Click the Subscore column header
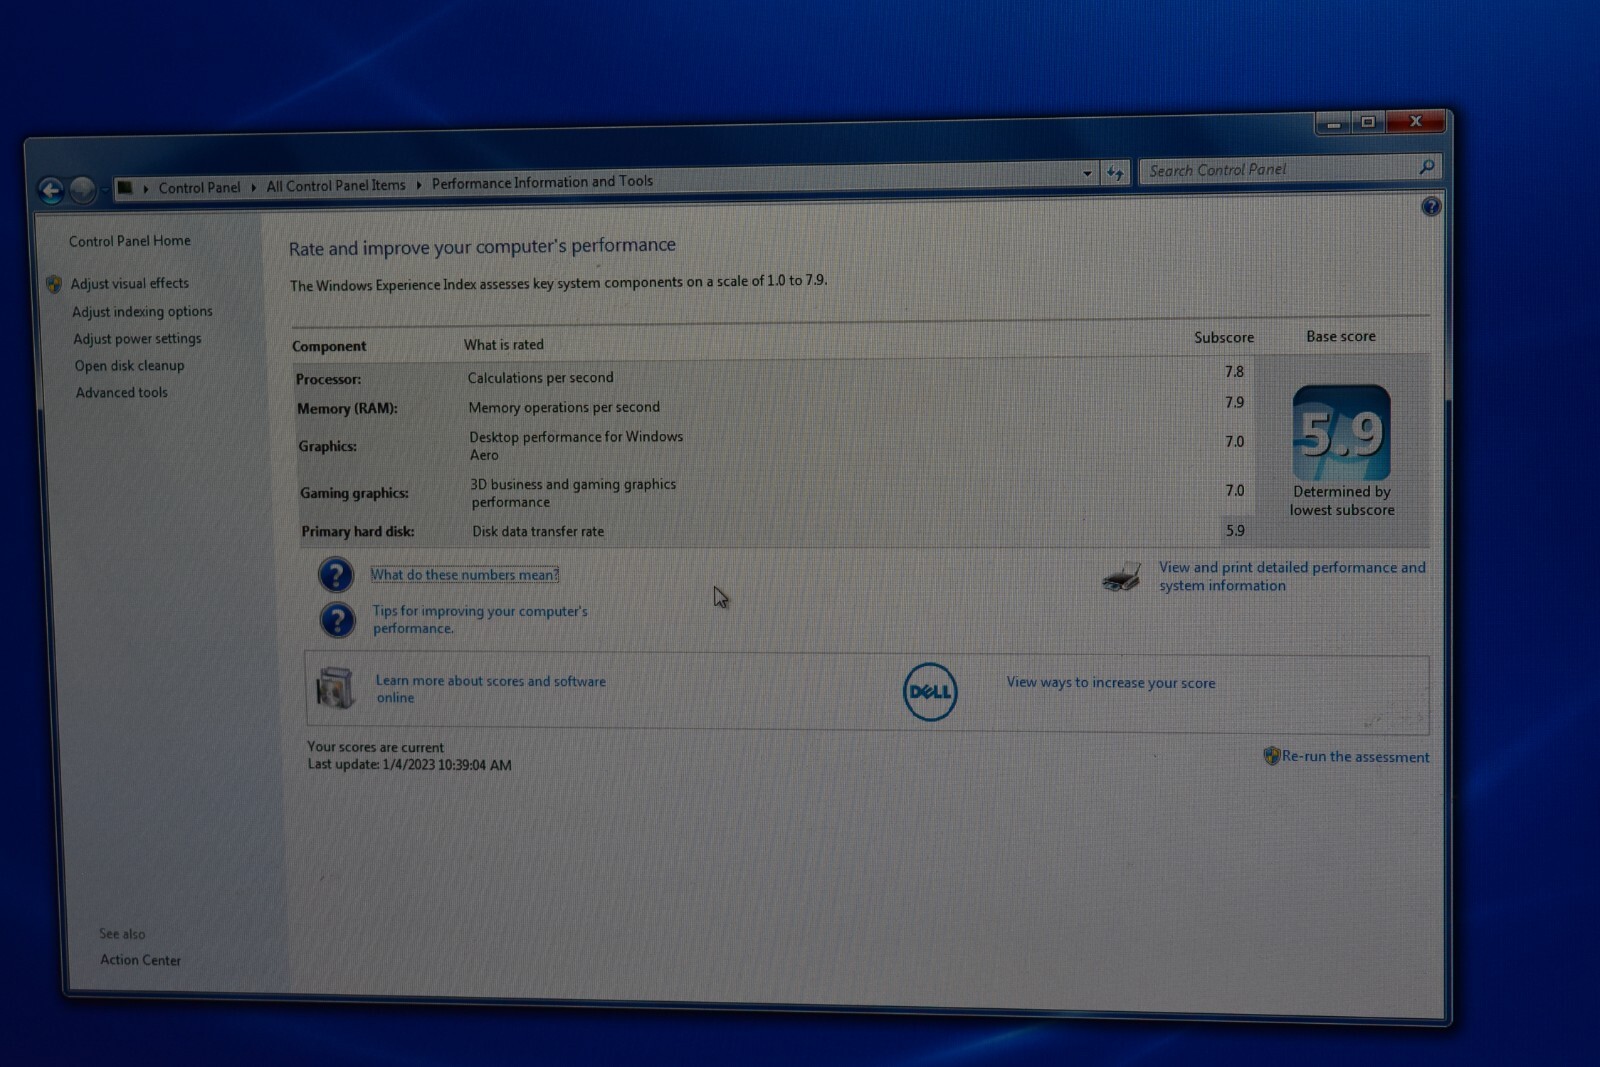The width and height of the screenshot is (1600, 1067). tap(1224, 338)
